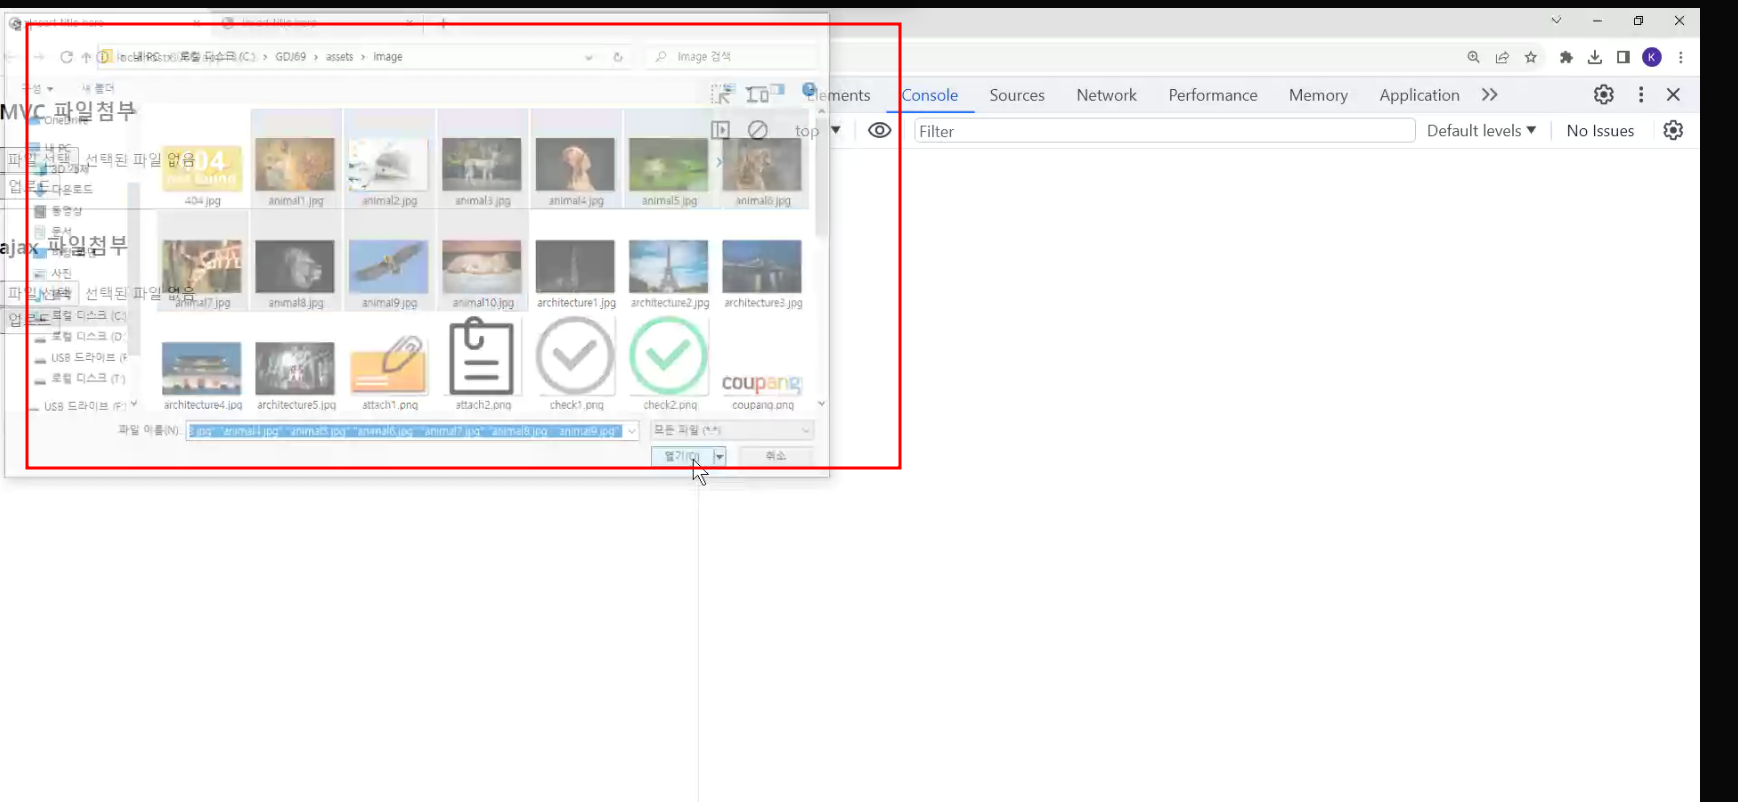
Task: Select 로컬 디스크 (D:) in navigation tree
Action: pyautogui.click(x=80, y=336)
